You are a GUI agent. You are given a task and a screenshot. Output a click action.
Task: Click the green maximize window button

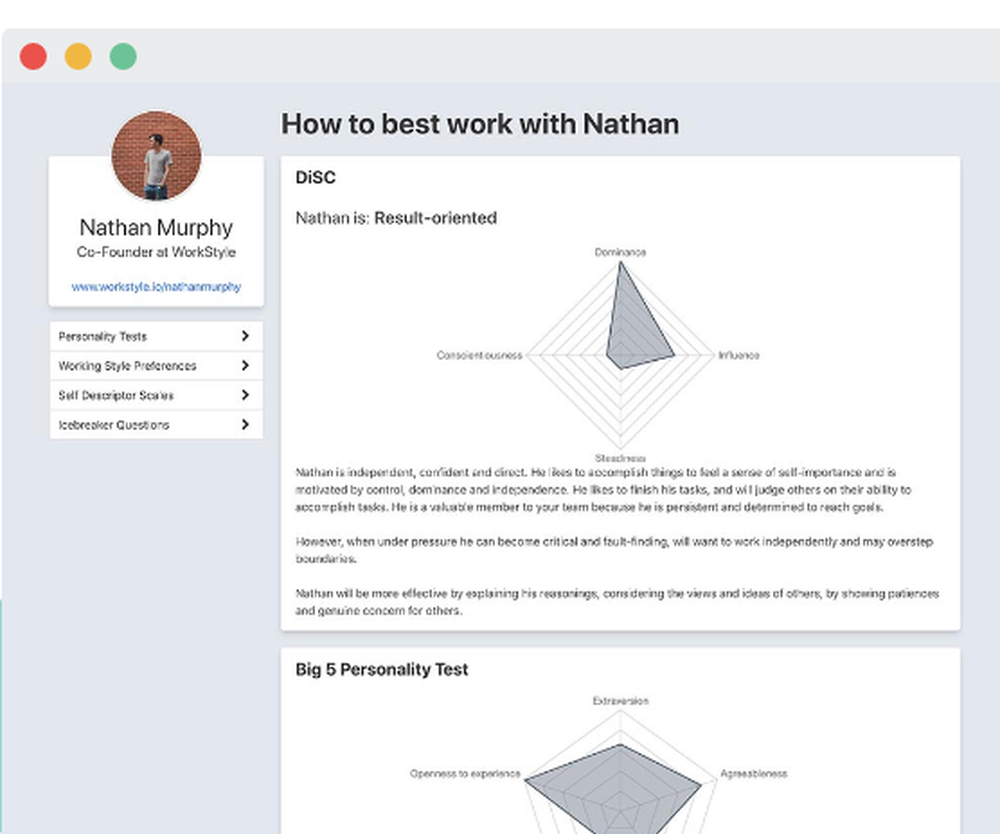[123, 56]
